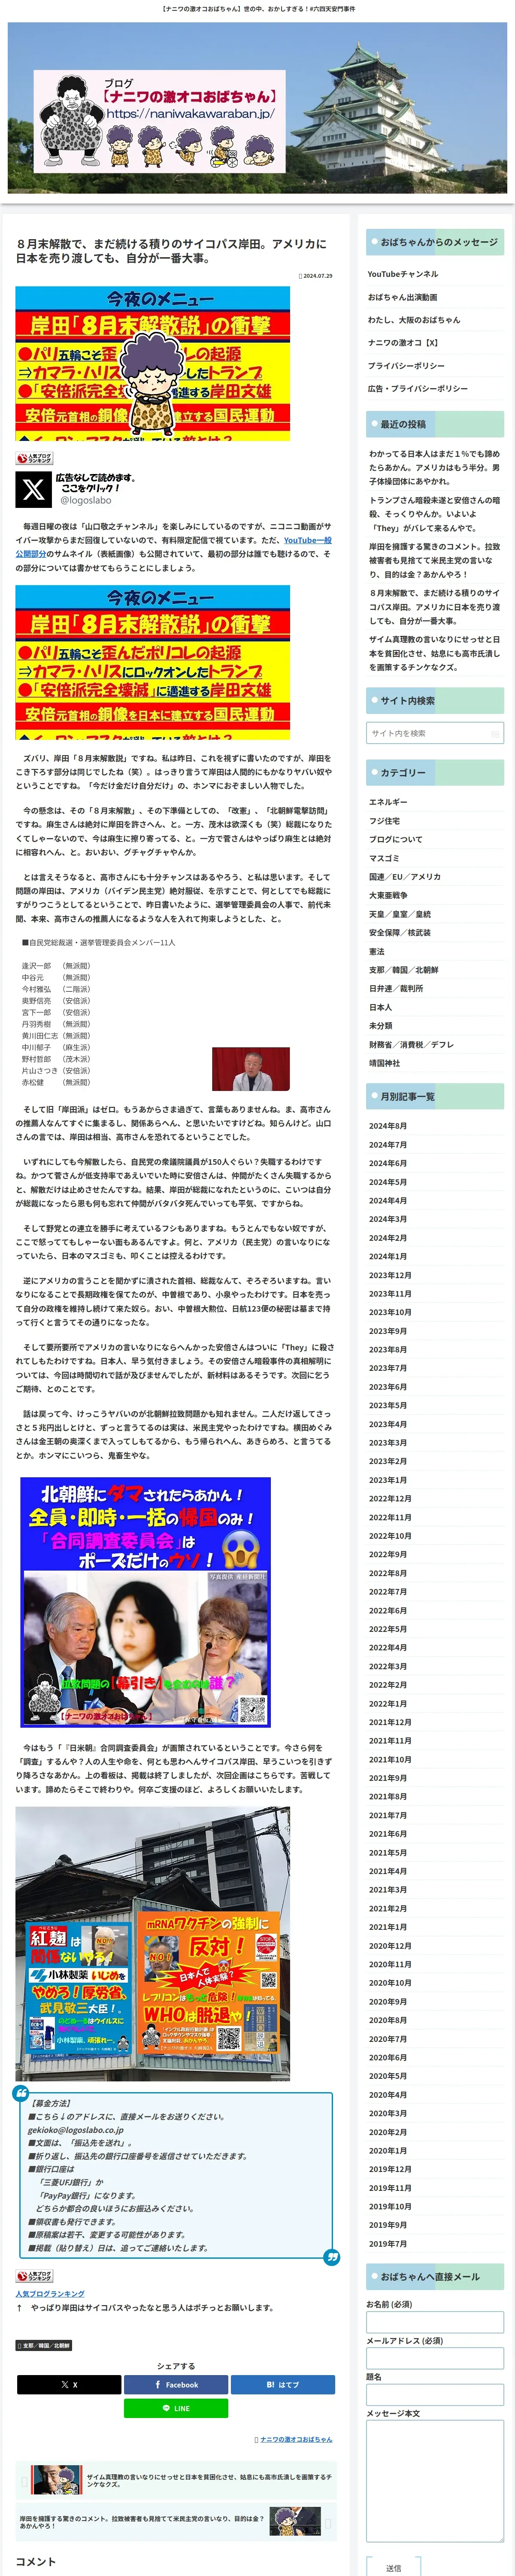
Task: Open the マスコミ category
Action: pyautogui.click(x=384, y=858)
